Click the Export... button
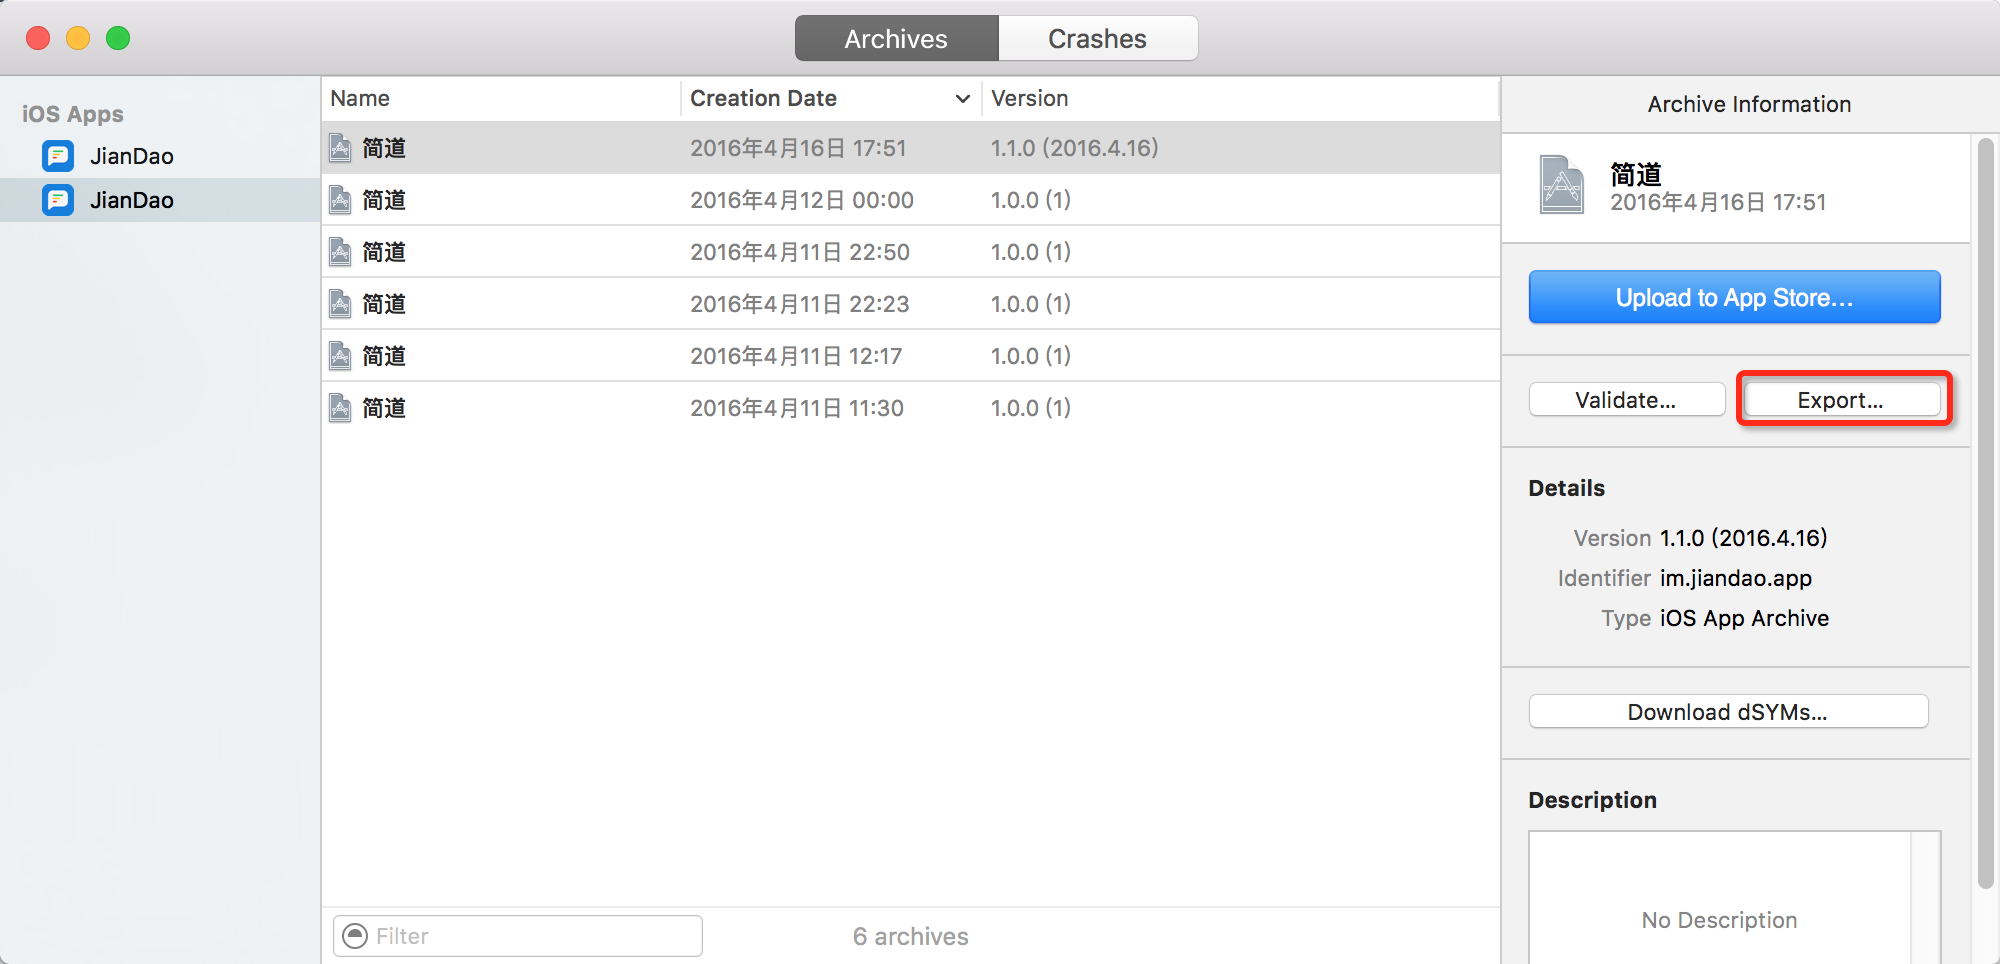 click(1841, 400)
